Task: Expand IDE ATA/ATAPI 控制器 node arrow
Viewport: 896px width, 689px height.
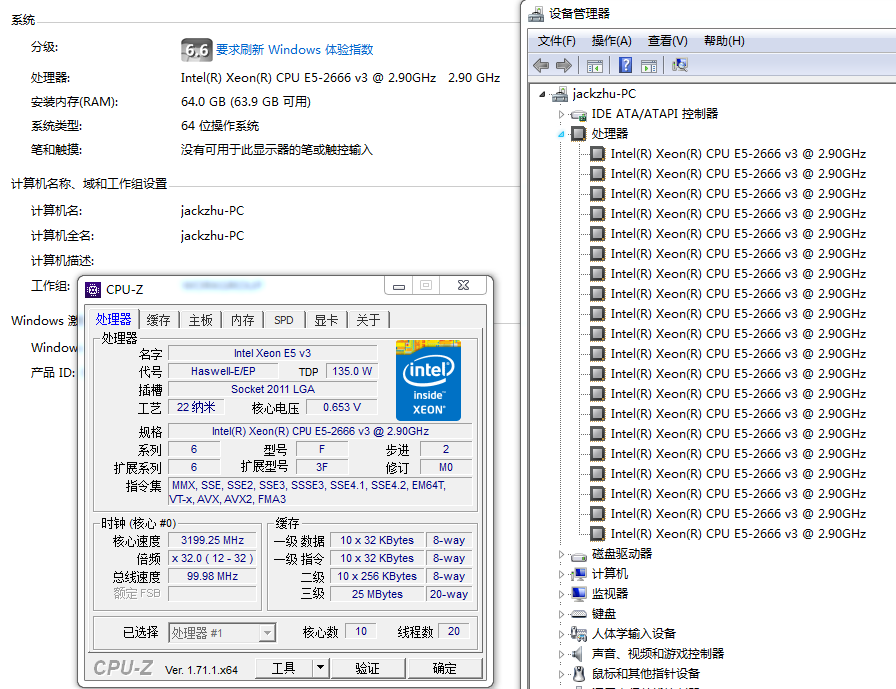Action: coord(561,114)
